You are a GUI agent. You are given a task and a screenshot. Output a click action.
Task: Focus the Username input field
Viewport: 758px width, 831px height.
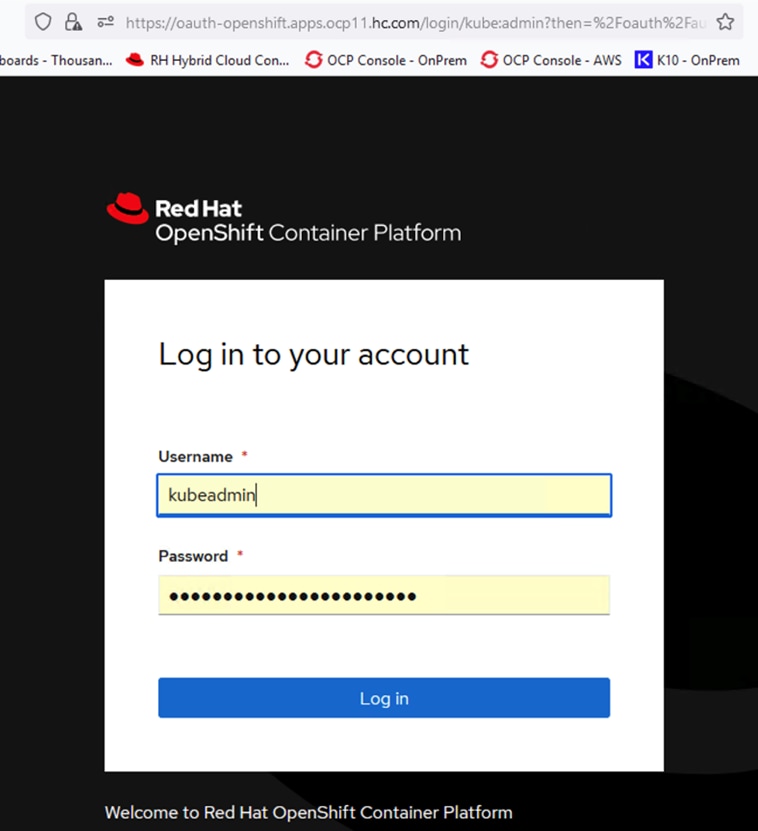(x=384, y=495)
